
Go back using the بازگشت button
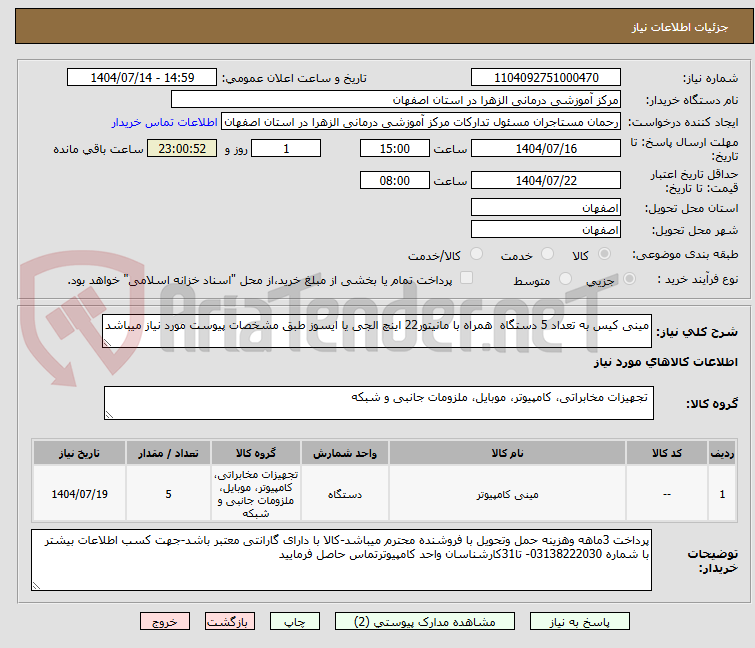tap(231, 621)
